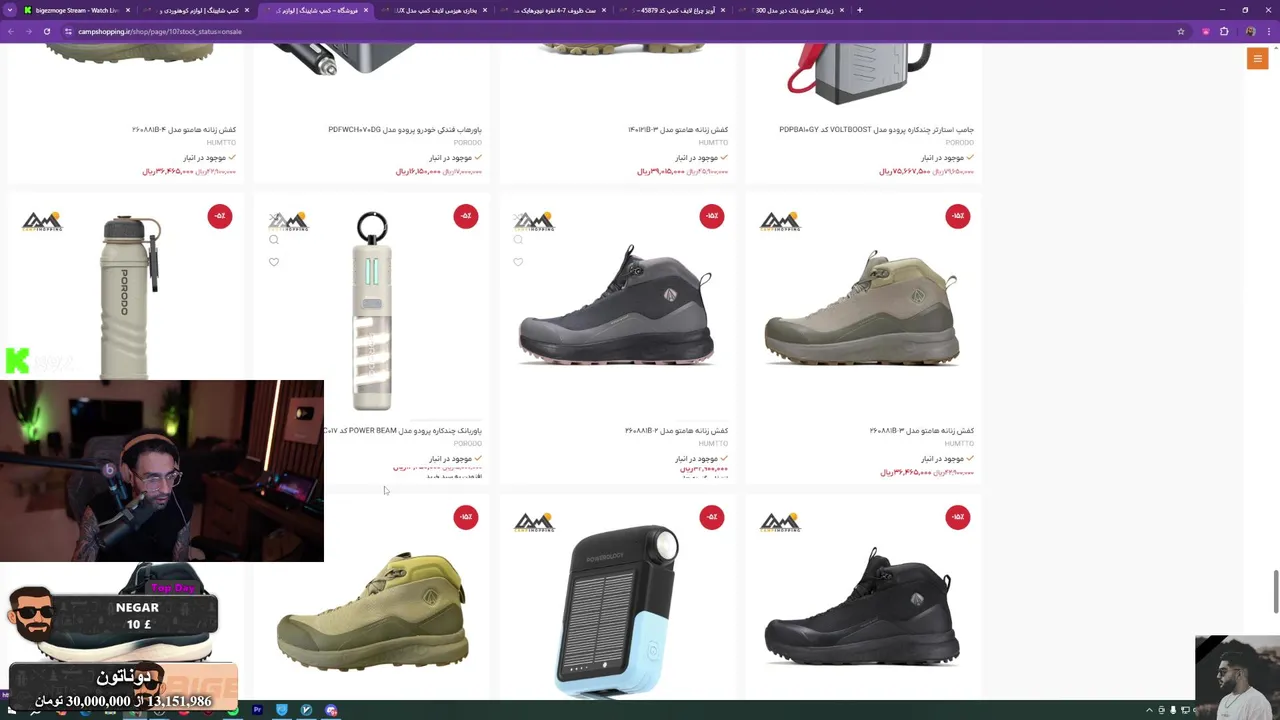Open the solar power bank product image
The height and width of the screenshot is (720, 1280).
coord(618,610)
